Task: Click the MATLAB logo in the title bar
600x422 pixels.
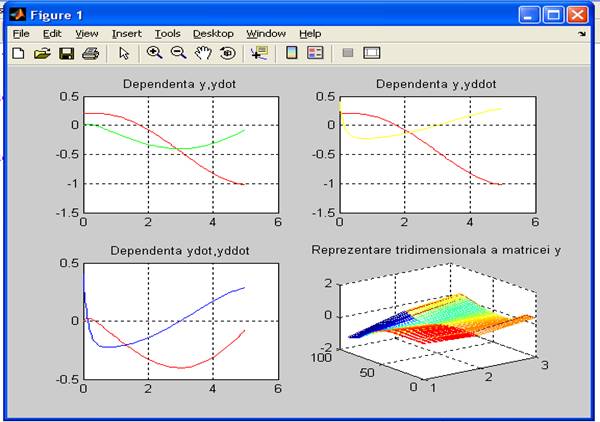Action: pyautogui.click(x=17, y=15)
